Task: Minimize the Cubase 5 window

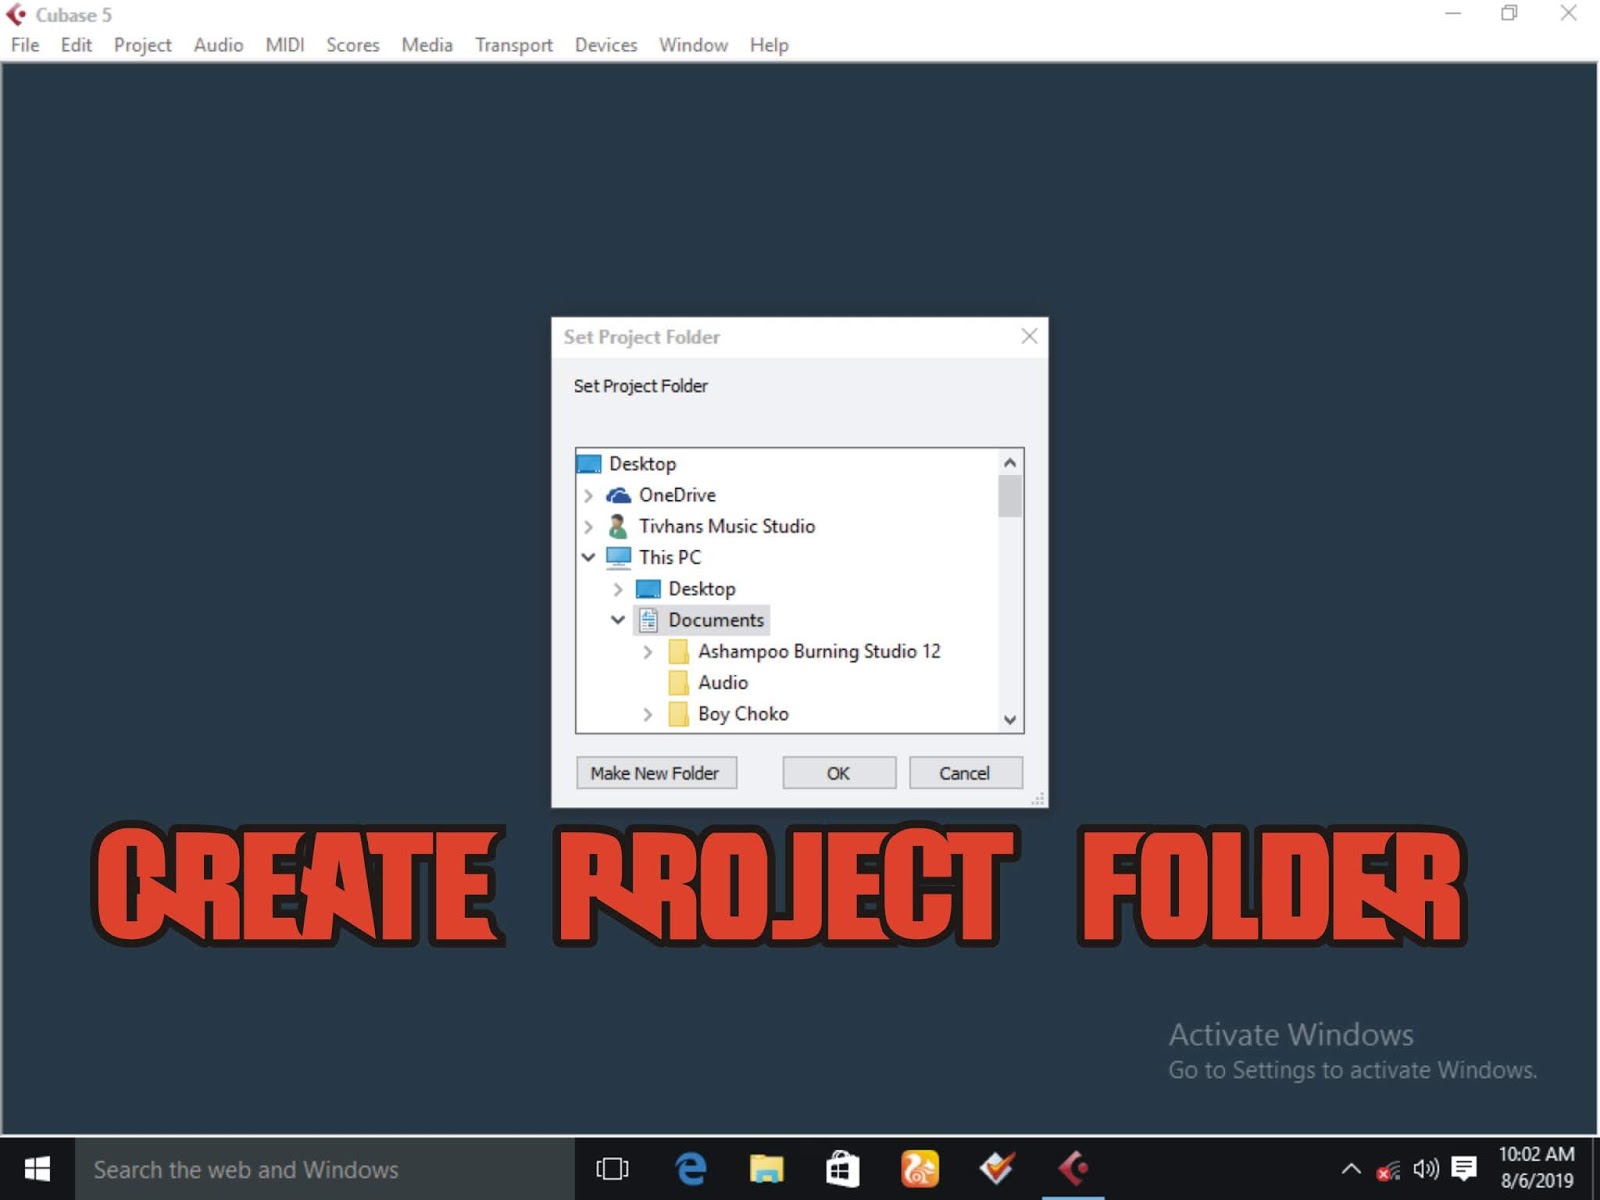Action: (x=1453, y=14)
